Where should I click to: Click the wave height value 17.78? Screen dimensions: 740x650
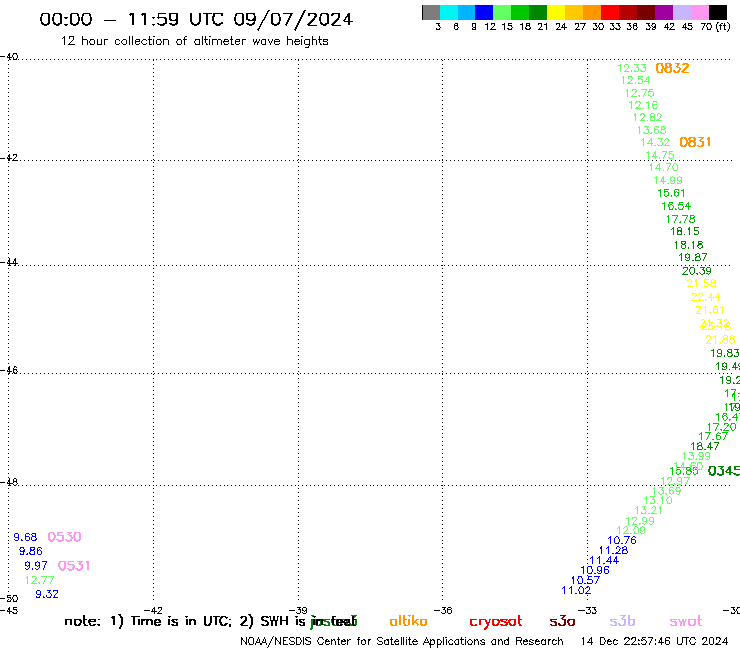pos(681,219)
